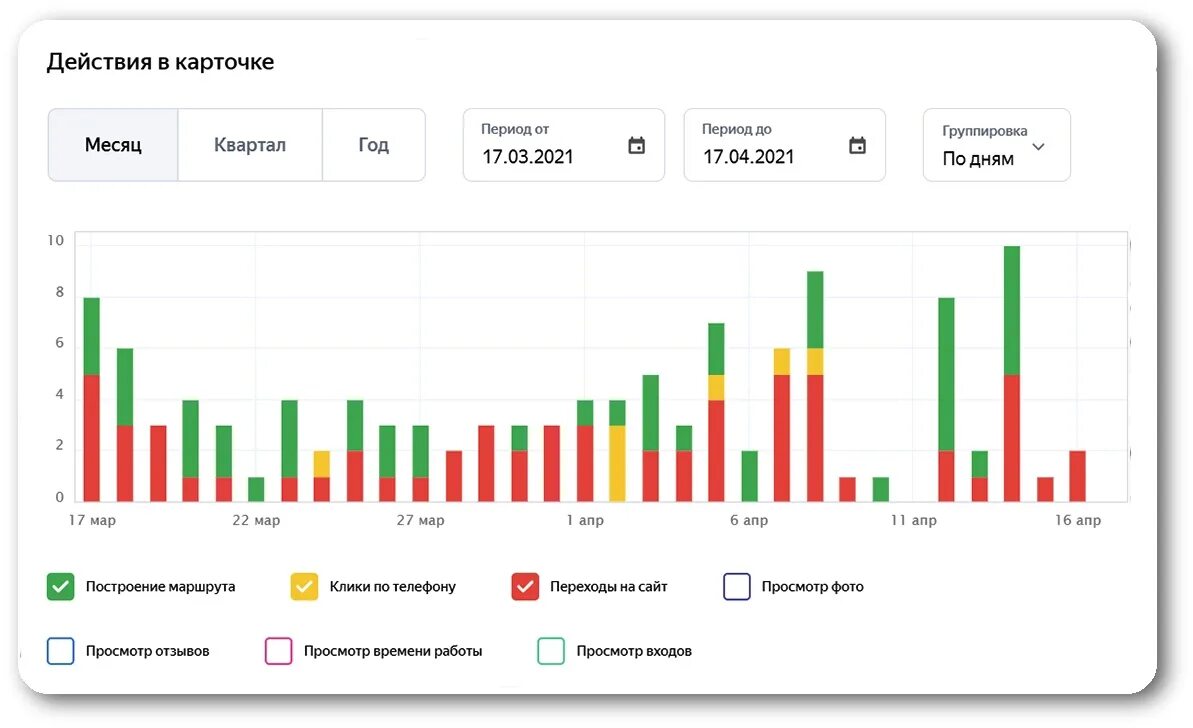This screenshot has width=1193, height=728.
Task: Open calendar icon in 'Период до' field
Action: 857,145
